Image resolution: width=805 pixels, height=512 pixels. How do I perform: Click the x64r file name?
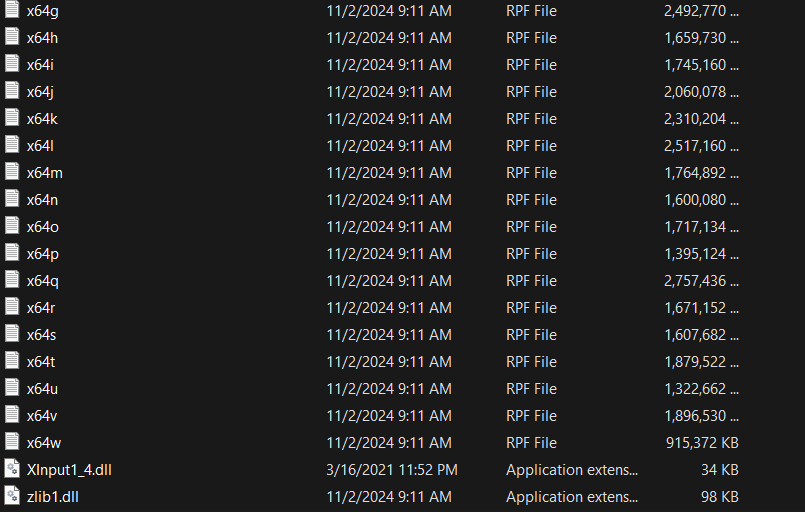(41, 308)
